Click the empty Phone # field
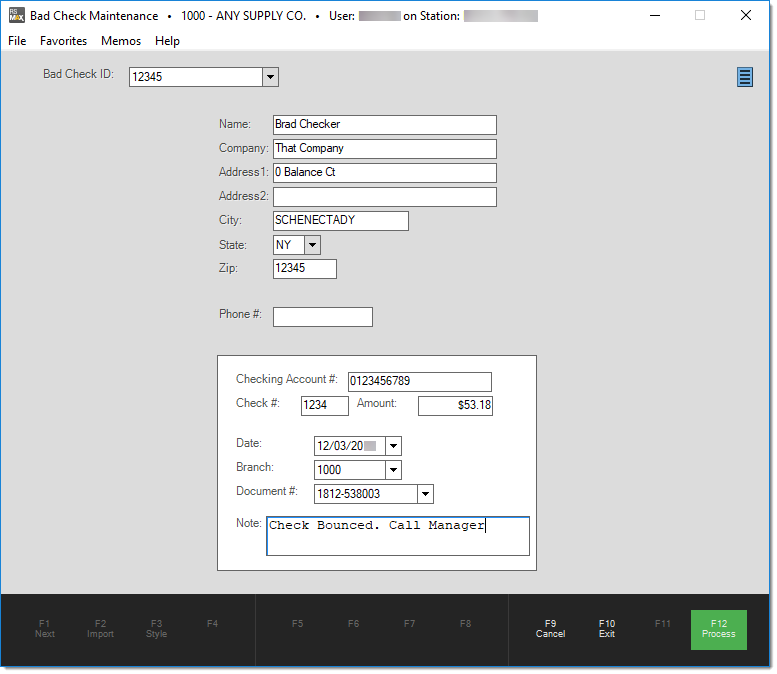 click(x=324, y=317)
